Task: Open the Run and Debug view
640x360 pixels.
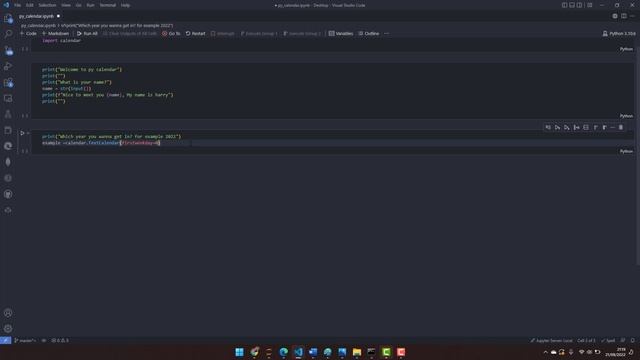Action: [x=8, y=66]
